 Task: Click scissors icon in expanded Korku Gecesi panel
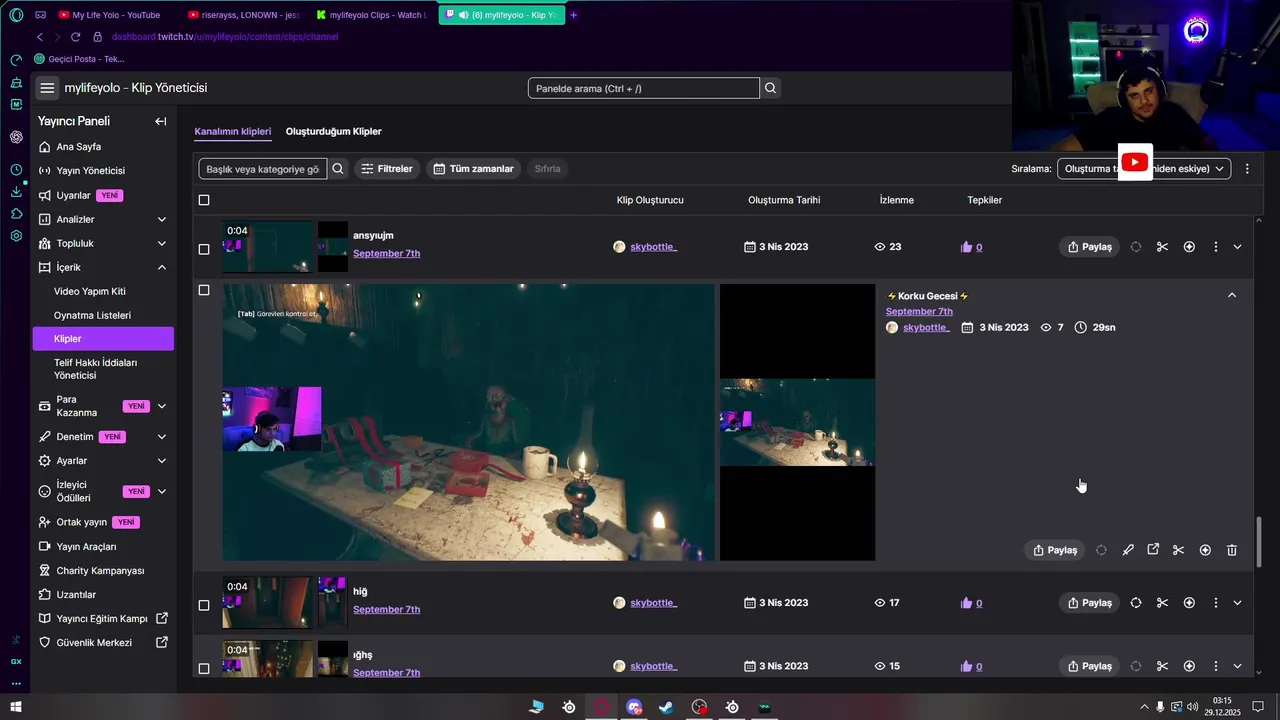point(1178,550)
